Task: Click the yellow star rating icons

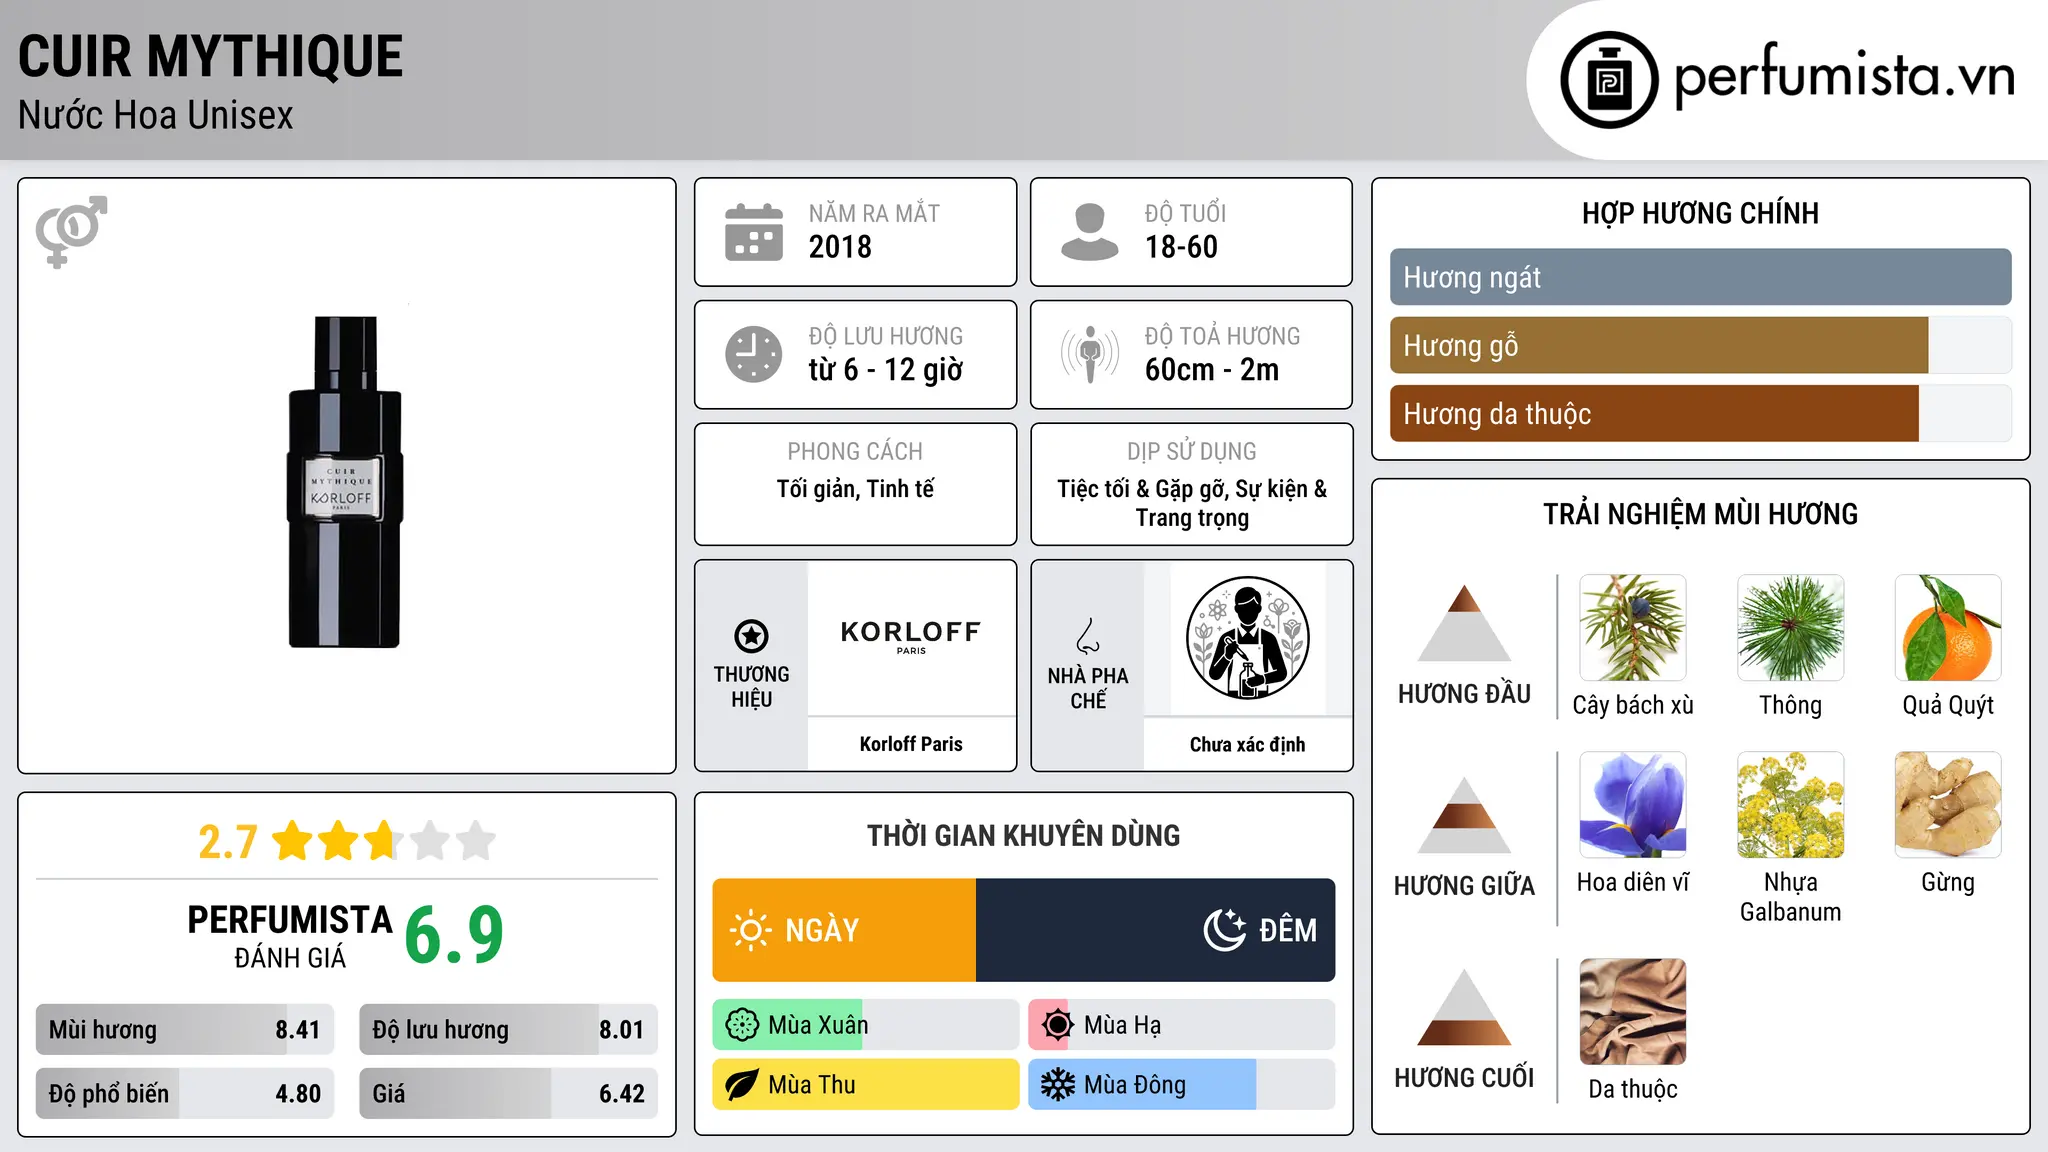Action: (384, 841)
